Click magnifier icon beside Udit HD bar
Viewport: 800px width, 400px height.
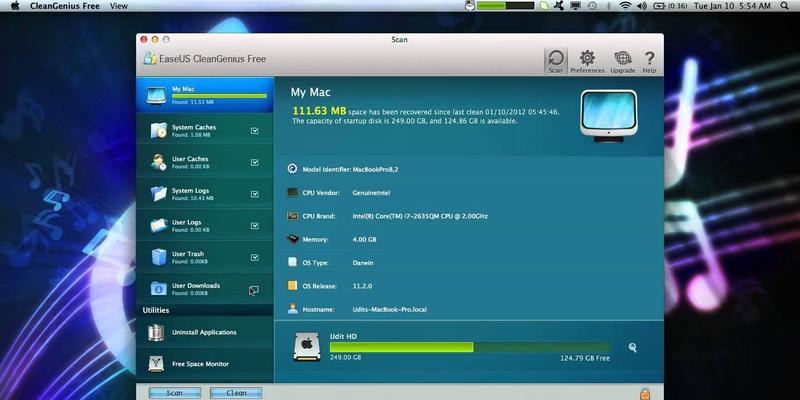pyautogui.click(x=632, y=347)
